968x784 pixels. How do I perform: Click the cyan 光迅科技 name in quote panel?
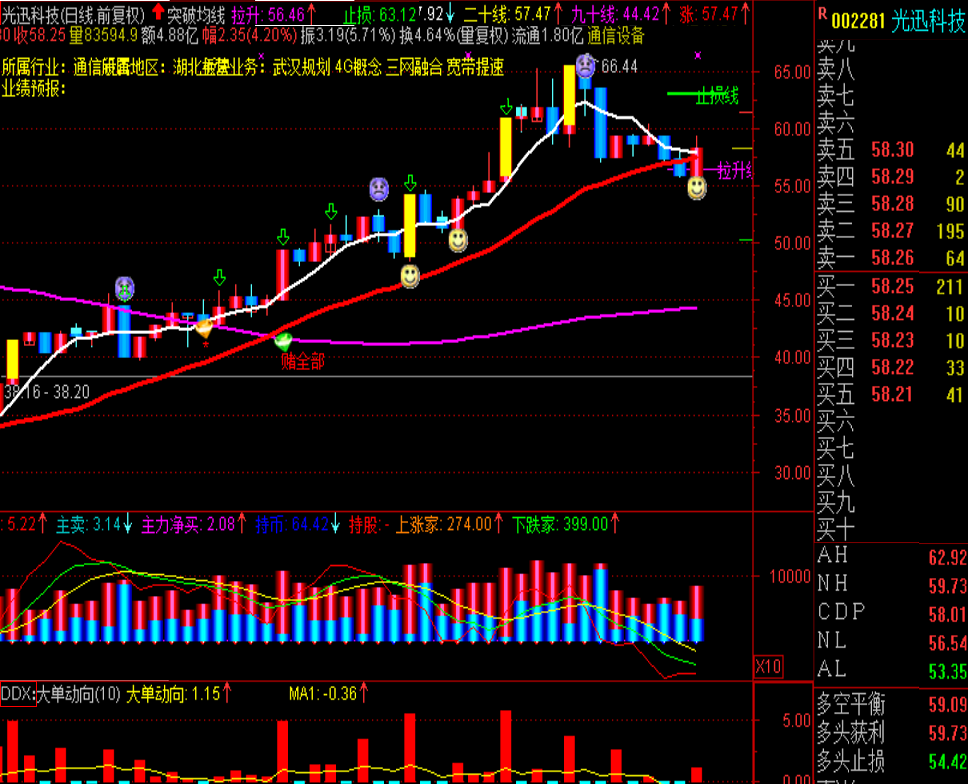tap(928, 22)
